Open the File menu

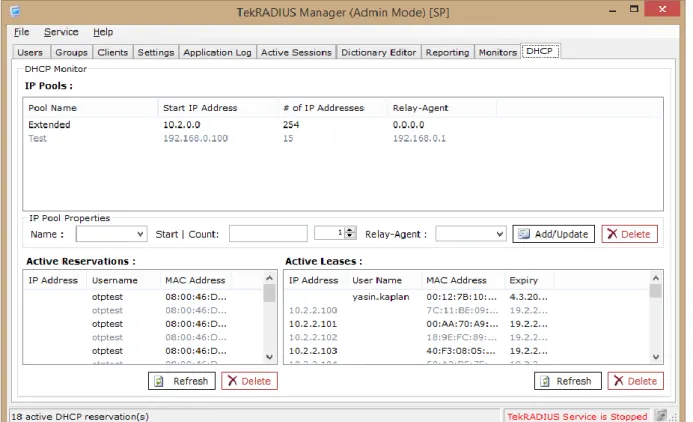[x=22, y=32]
